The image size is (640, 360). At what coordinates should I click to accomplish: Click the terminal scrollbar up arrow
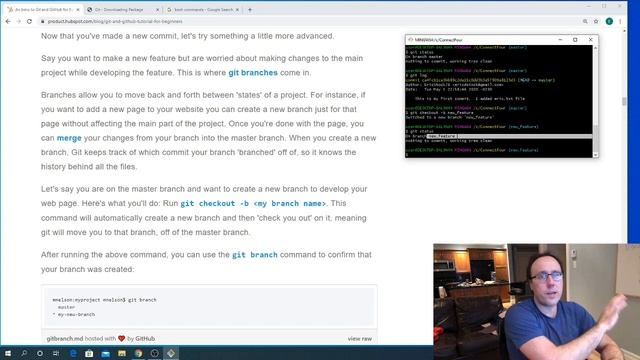click(x=596, y=48)
